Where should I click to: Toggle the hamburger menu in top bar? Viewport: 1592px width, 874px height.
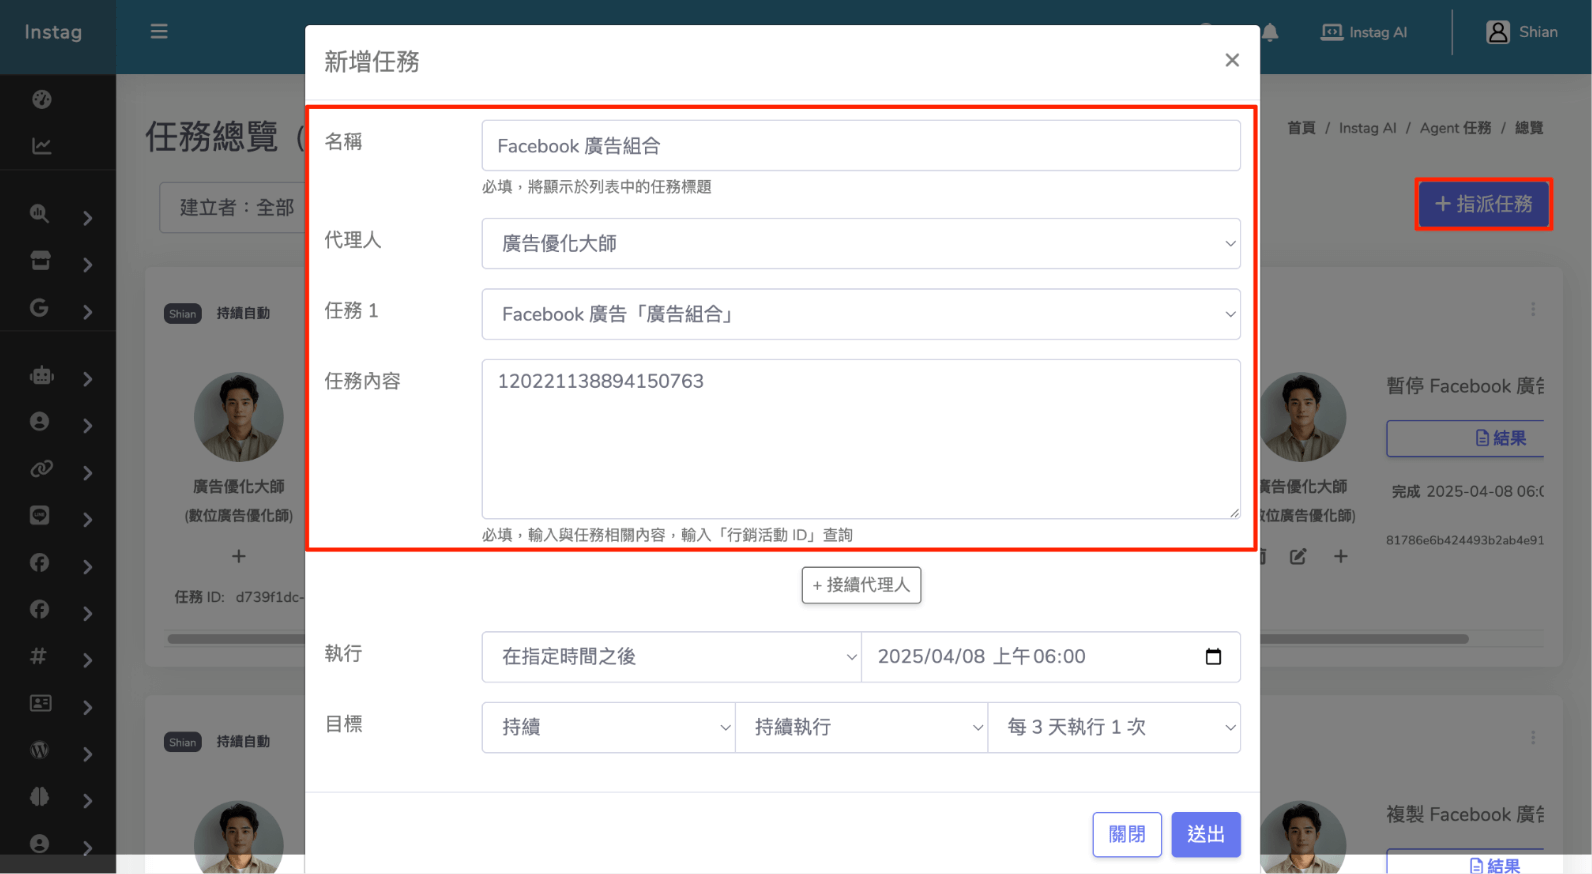click(159, 32)
